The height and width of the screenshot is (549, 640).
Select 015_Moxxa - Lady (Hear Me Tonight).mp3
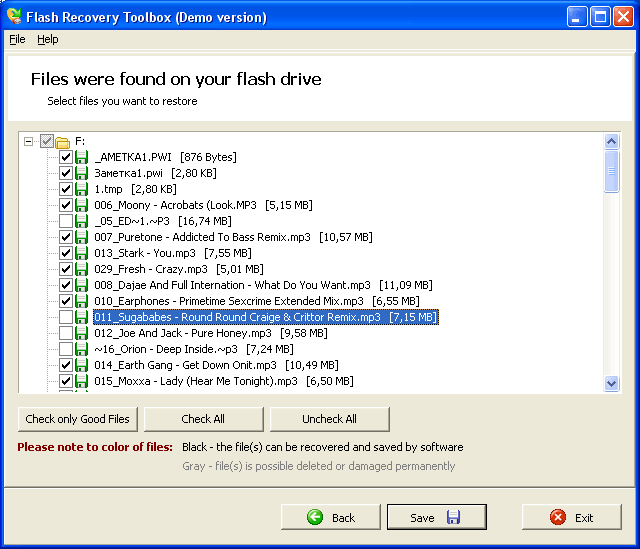(224, 381)
